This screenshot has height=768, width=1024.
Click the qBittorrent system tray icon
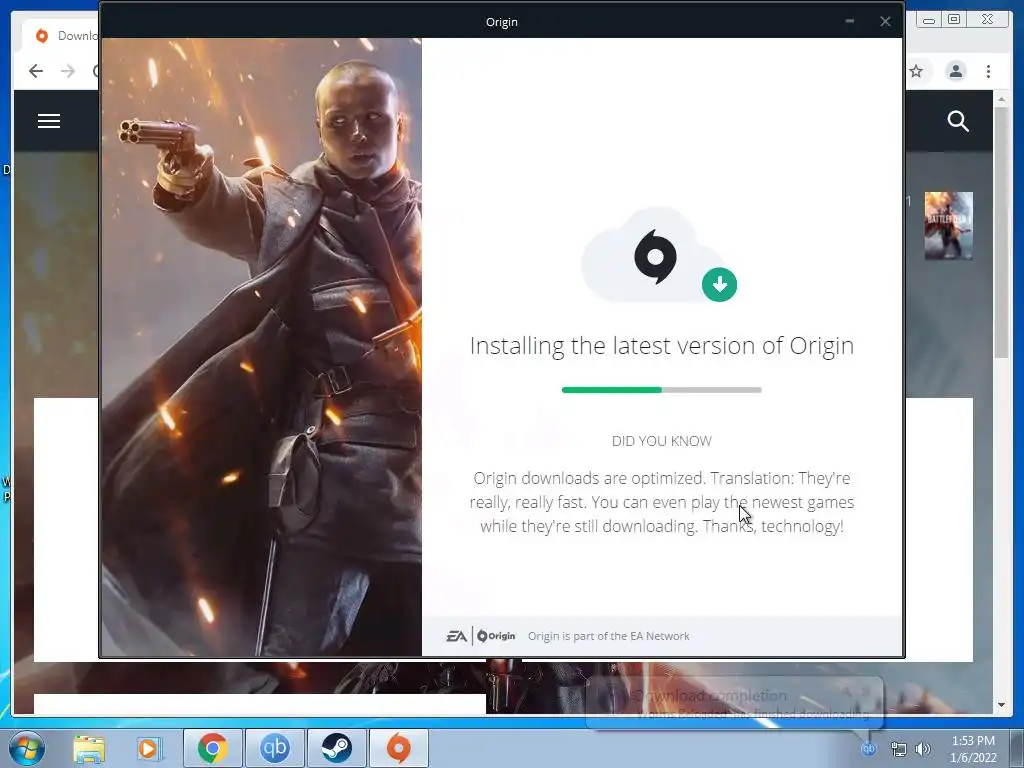[x=869, y=749]
